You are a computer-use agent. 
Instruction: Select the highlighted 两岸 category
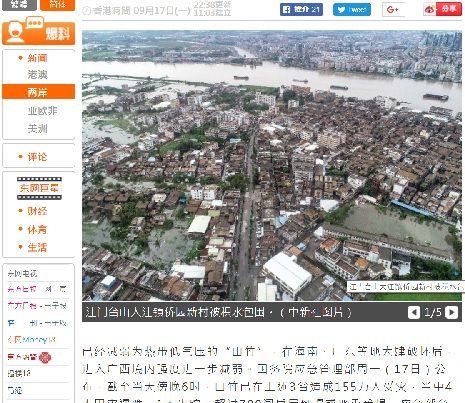click(38, 92)
